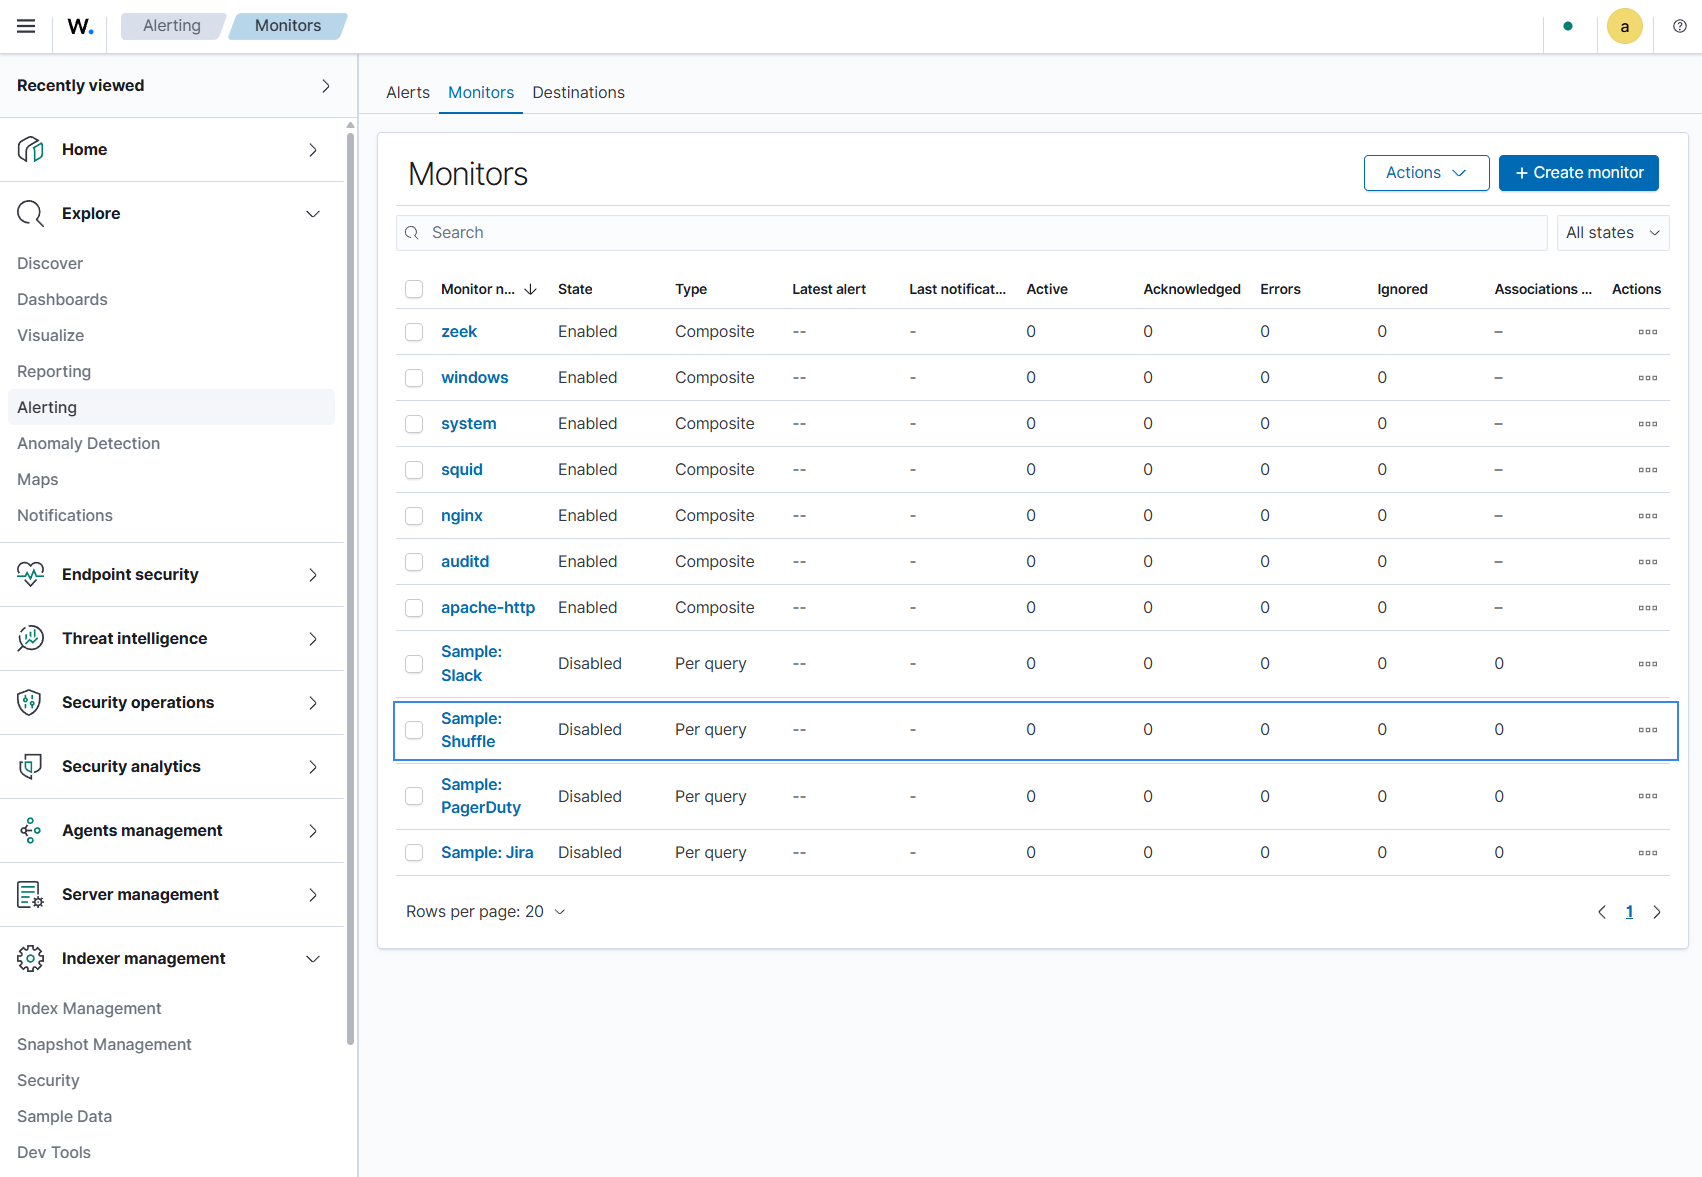The width and height of the screenshot is (1702, 1177).
Task: Sort by Monitor name arrow icon
Action: tap(530, 289)
